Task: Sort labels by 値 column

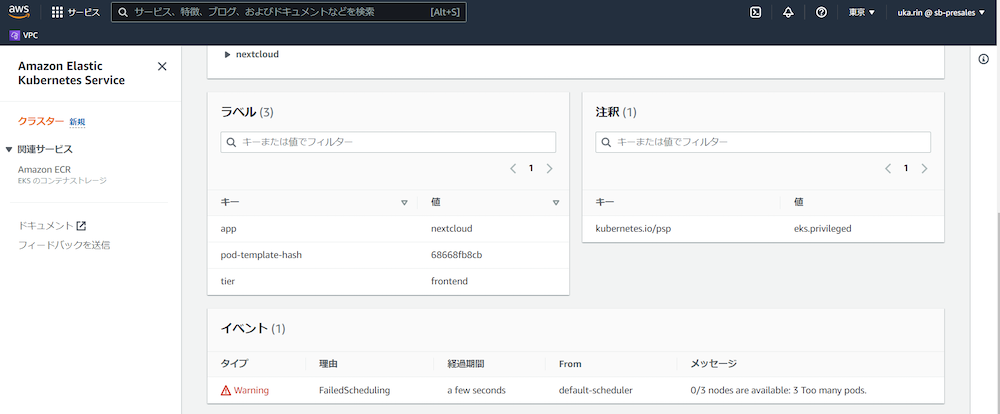Action: click(555, 202)
